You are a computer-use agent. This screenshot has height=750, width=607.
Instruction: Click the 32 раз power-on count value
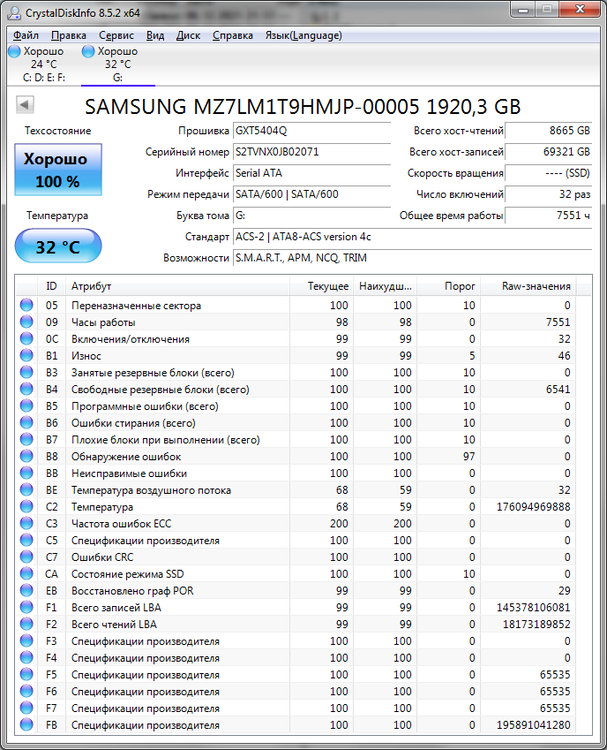549,194
